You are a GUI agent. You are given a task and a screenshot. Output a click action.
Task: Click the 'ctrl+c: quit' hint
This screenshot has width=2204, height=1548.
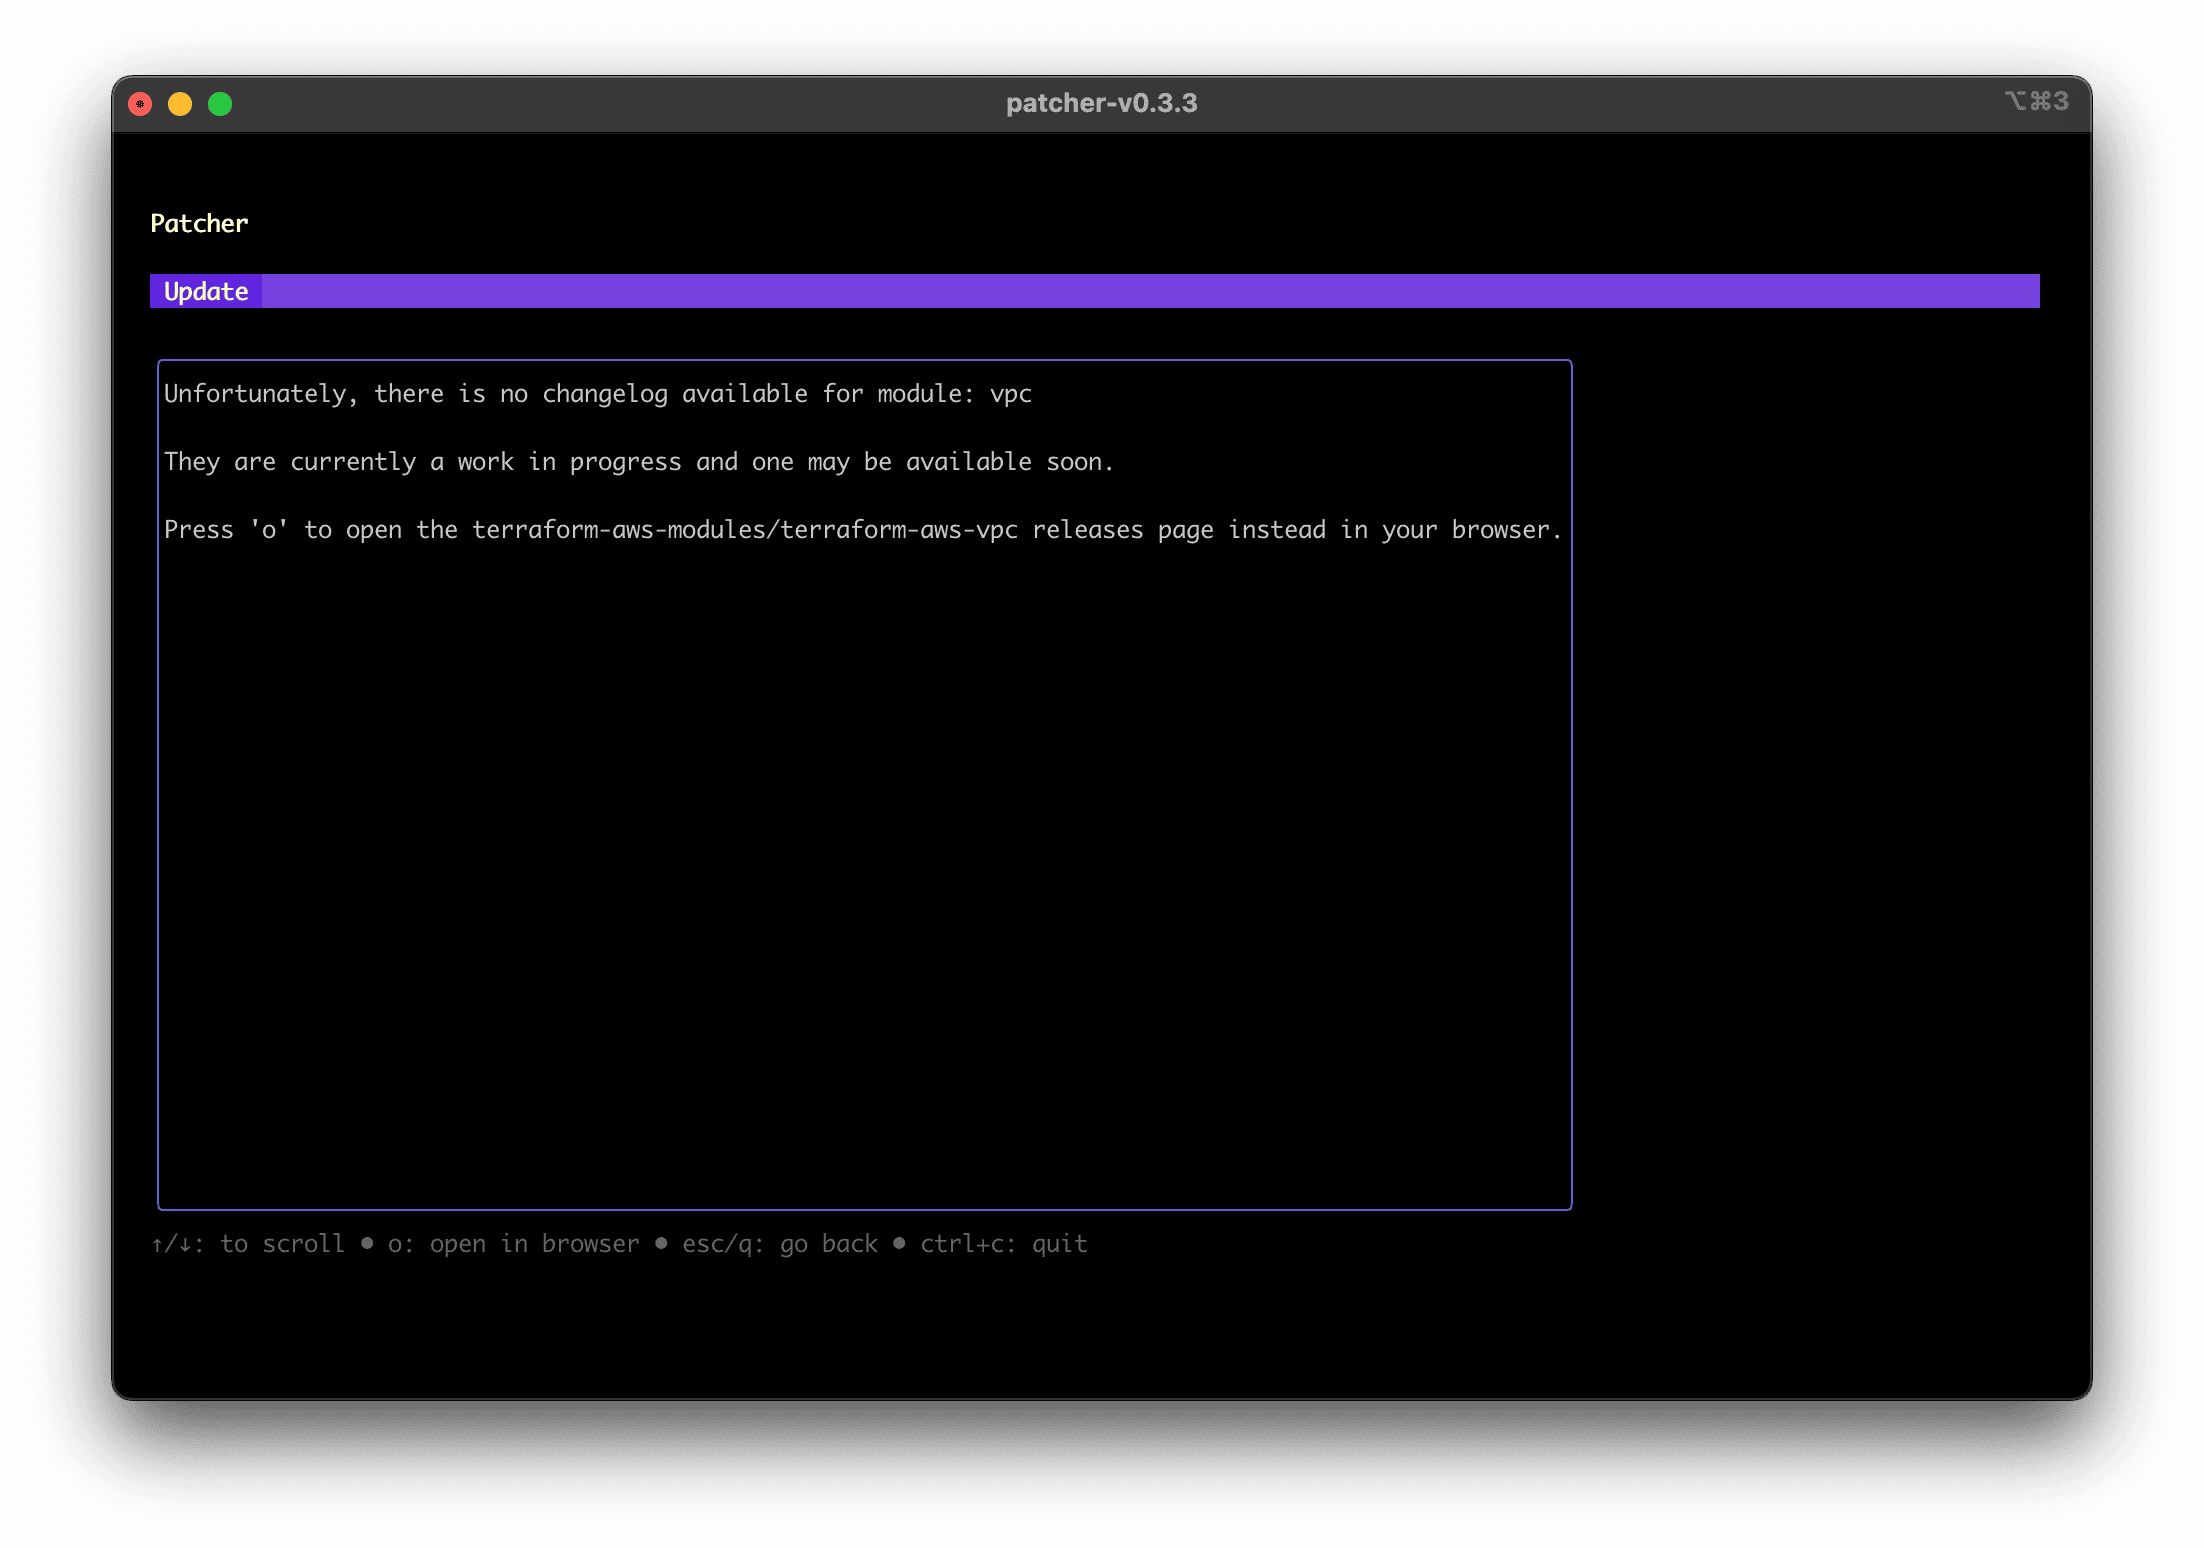point(1004,1244)
